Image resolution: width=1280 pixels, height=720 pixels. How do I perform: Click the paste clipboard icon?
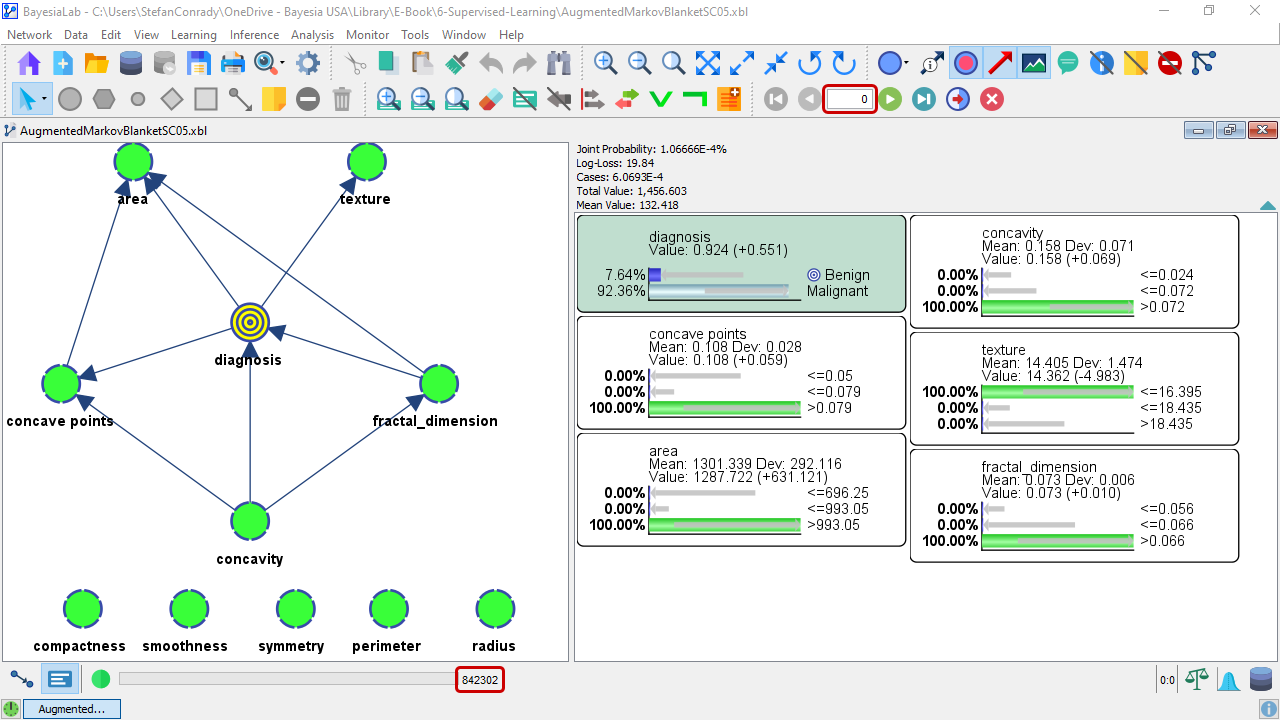[422, 63]
